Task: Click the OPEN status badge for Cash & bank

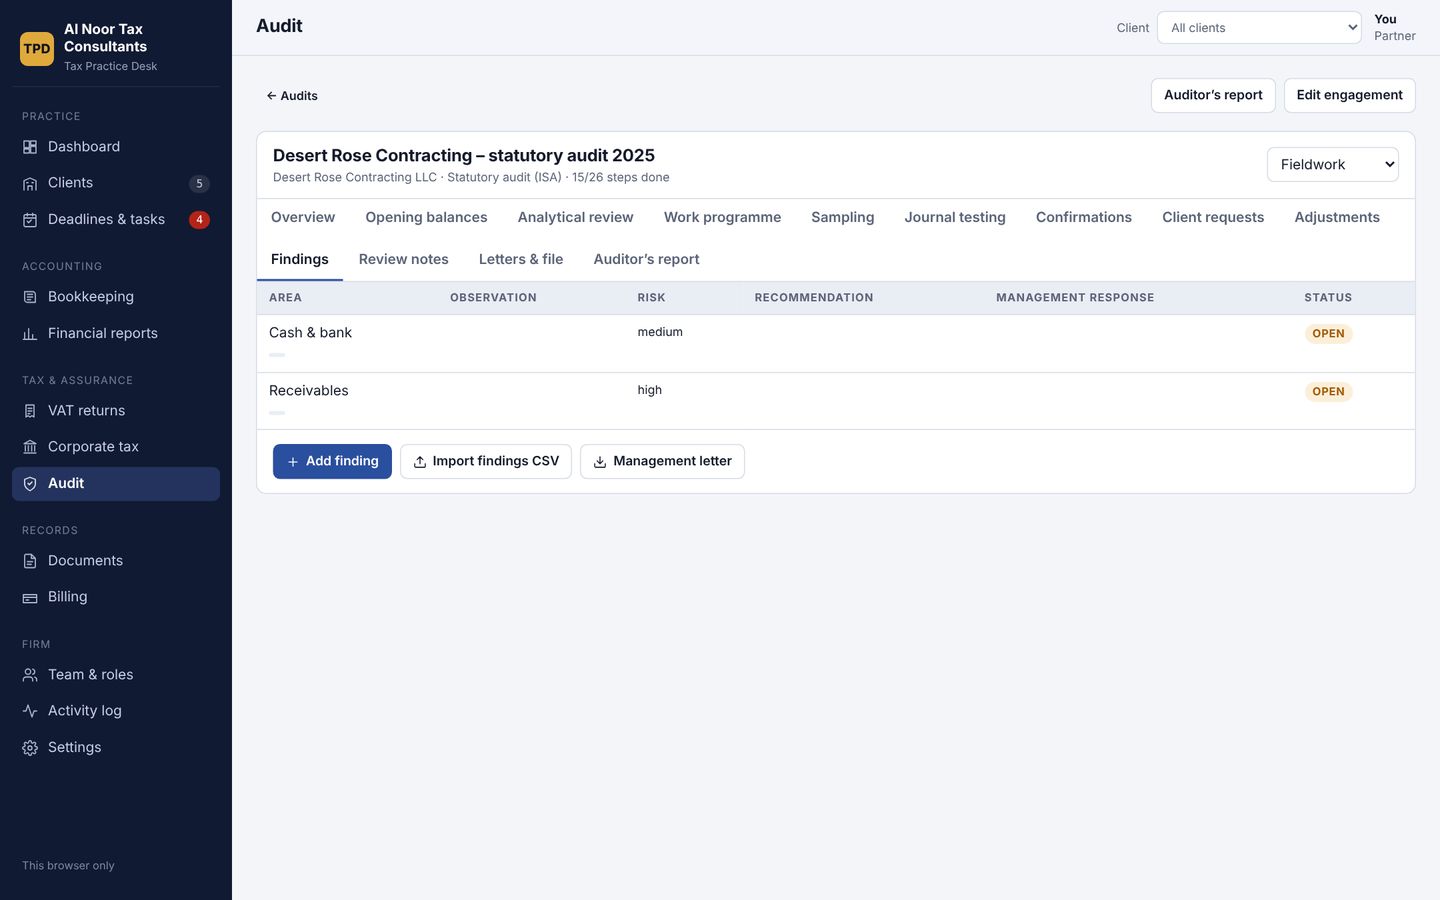Action: (x=1328, y=334)
